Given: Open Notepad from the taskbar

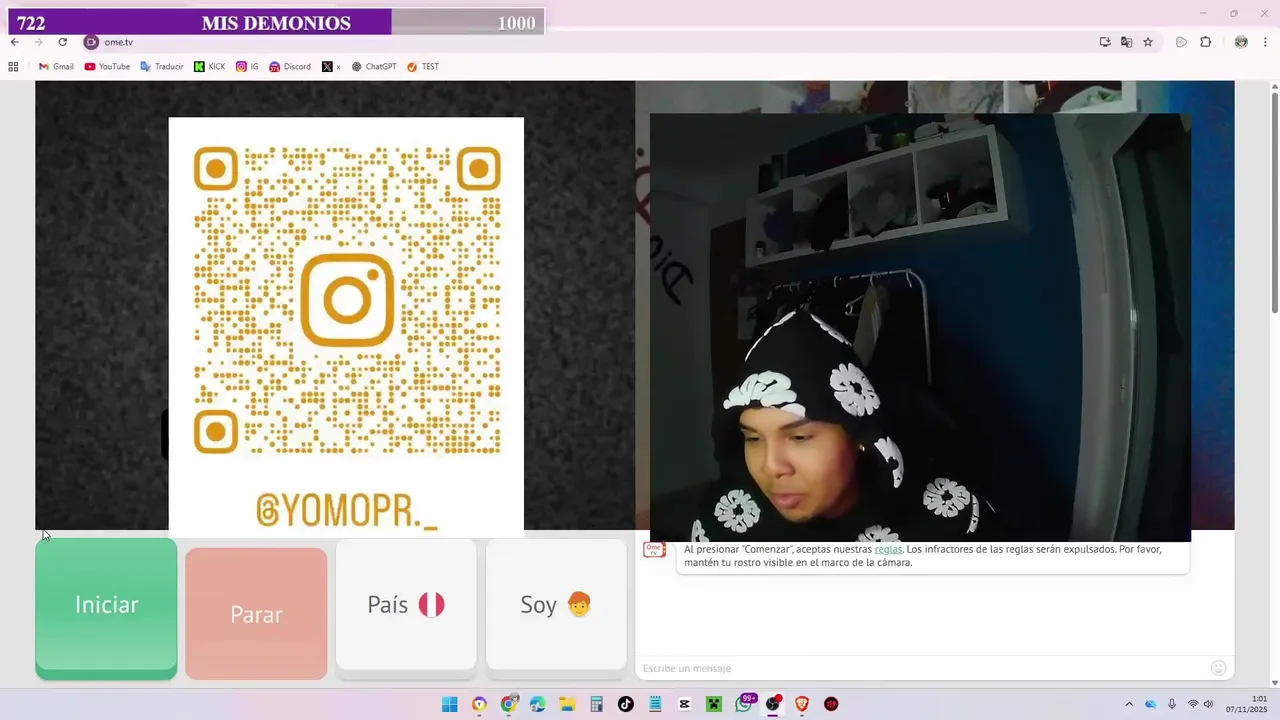Looking at the screenshot, I should click(x=655, y=704).
